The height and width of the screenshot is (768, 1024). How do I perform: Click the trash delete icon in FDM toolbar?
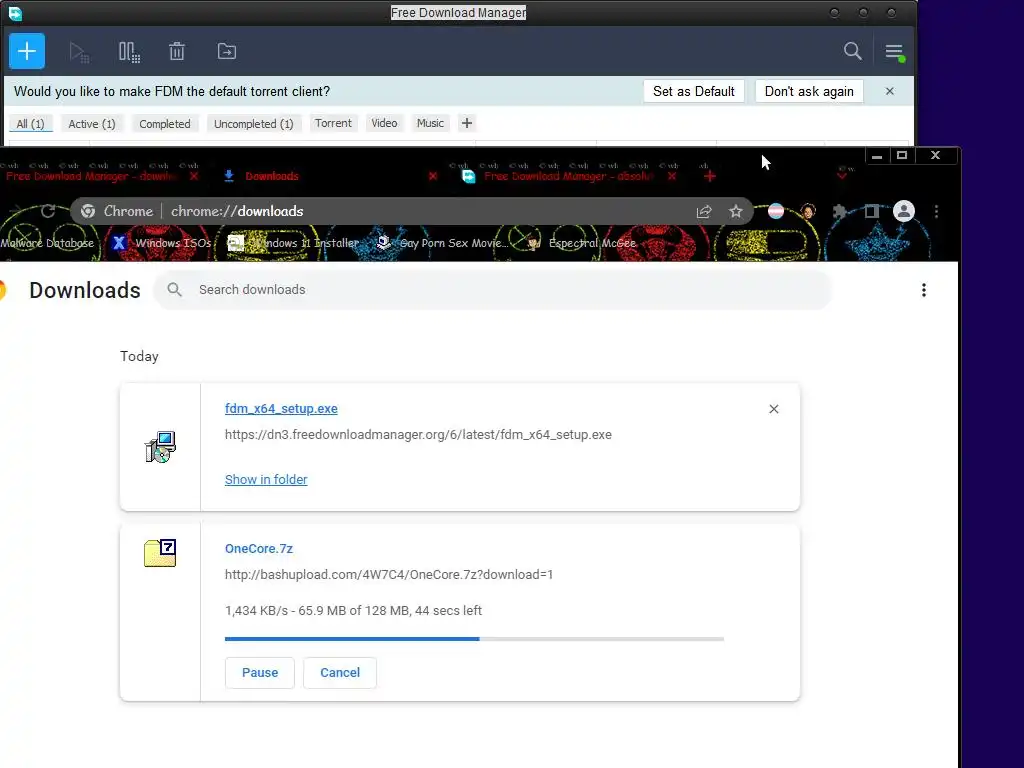pos(177,51)
